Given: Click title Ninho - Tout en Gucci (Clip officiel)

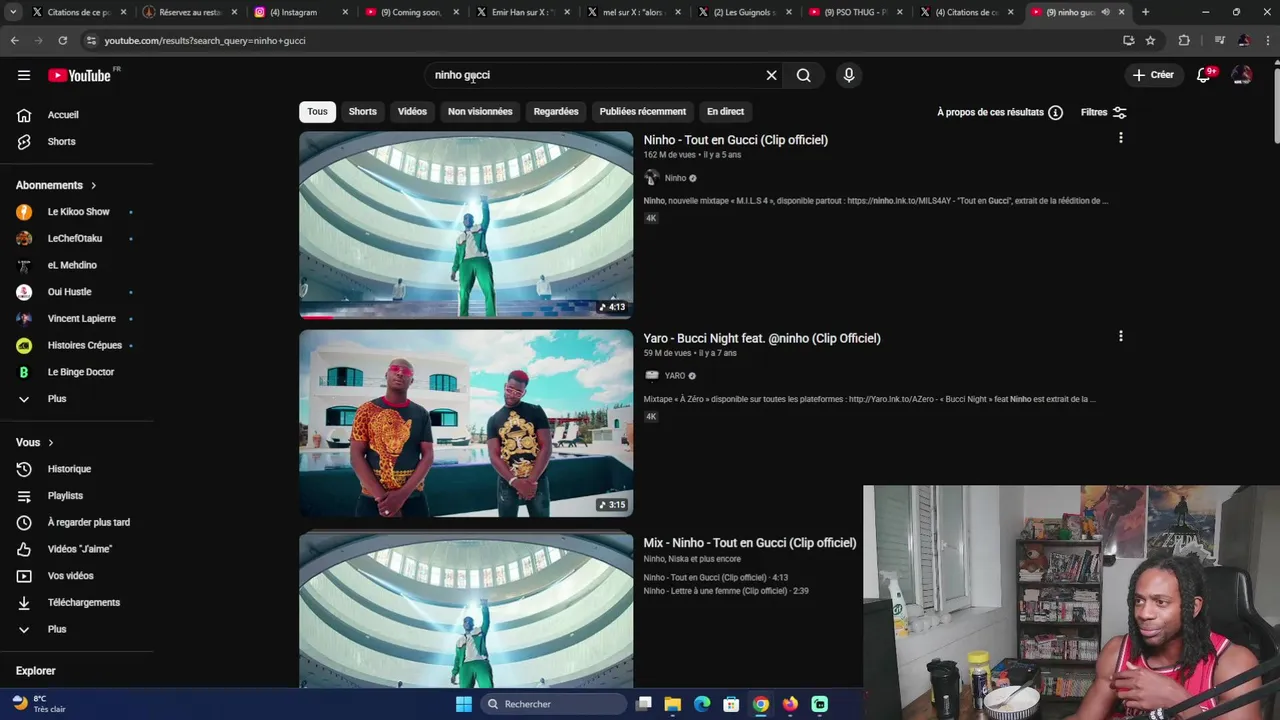Looking at the screenshot, I should [x=736, y=140].
